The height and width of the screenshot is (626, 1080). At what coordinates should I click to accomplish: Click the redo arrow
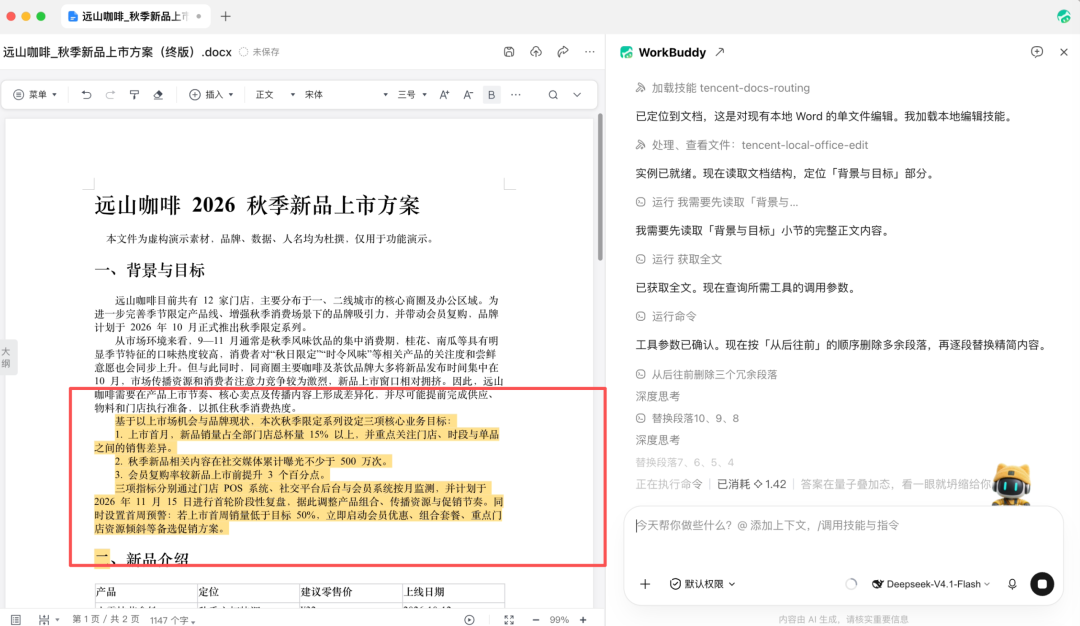110,95
